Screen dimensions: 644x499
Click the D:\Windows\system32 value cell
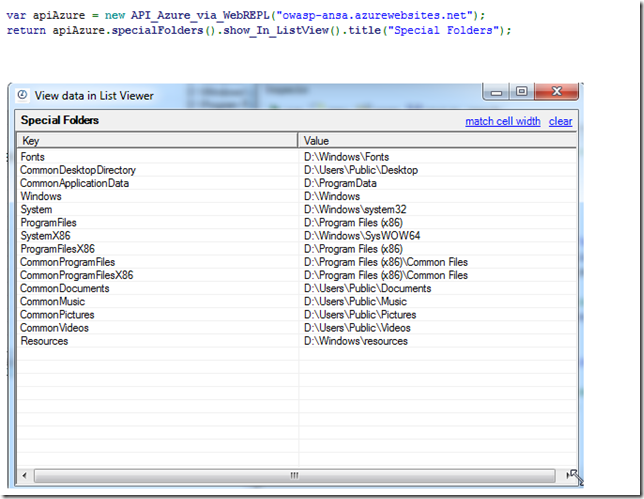click(x=353, y=210)
